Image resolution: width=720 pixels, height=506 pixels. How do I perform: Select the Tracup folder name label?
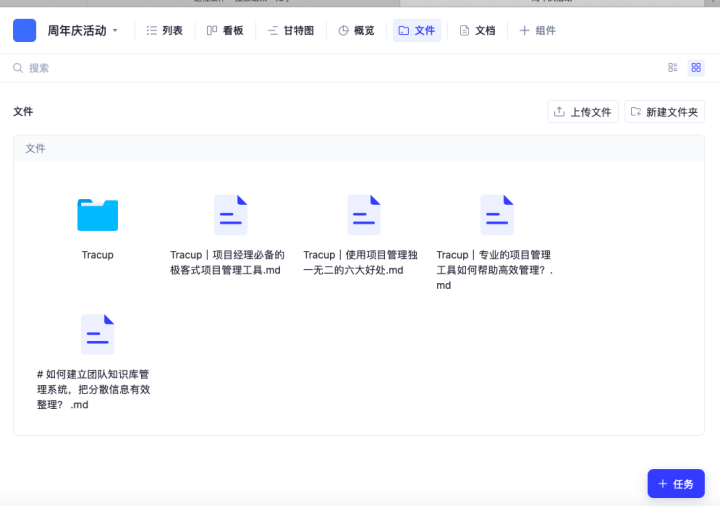pyautogui.click(x=97, y=255)
